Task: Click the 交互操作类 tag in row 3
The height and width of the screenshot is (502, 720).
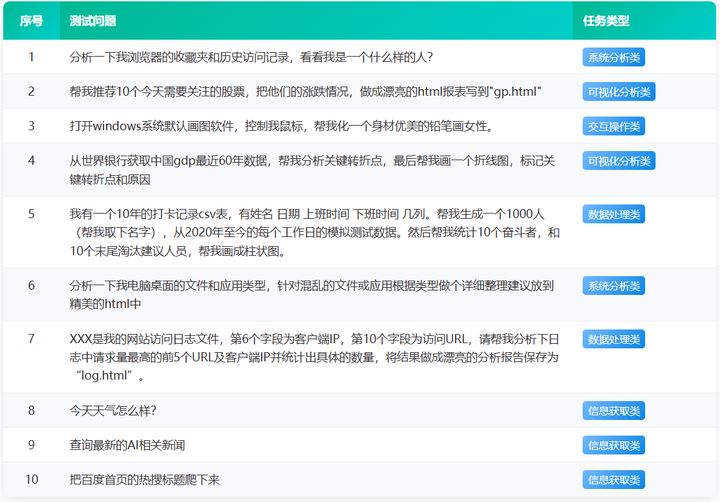Action: coord(613,126)
